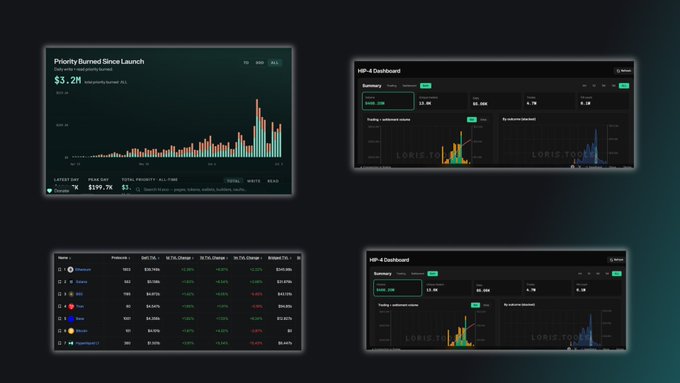Open the Solana chain link
Viewport: 680px width, 383px height.
[81, 282]
